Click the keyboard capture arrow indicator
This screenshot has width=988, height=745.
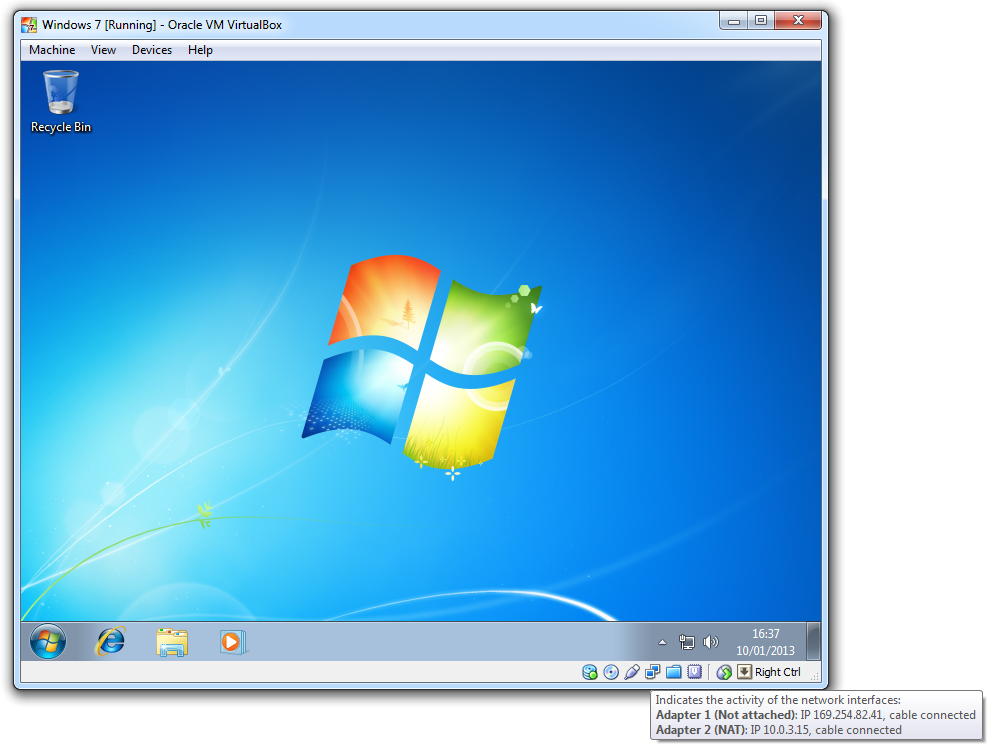[x=744, y=672]
